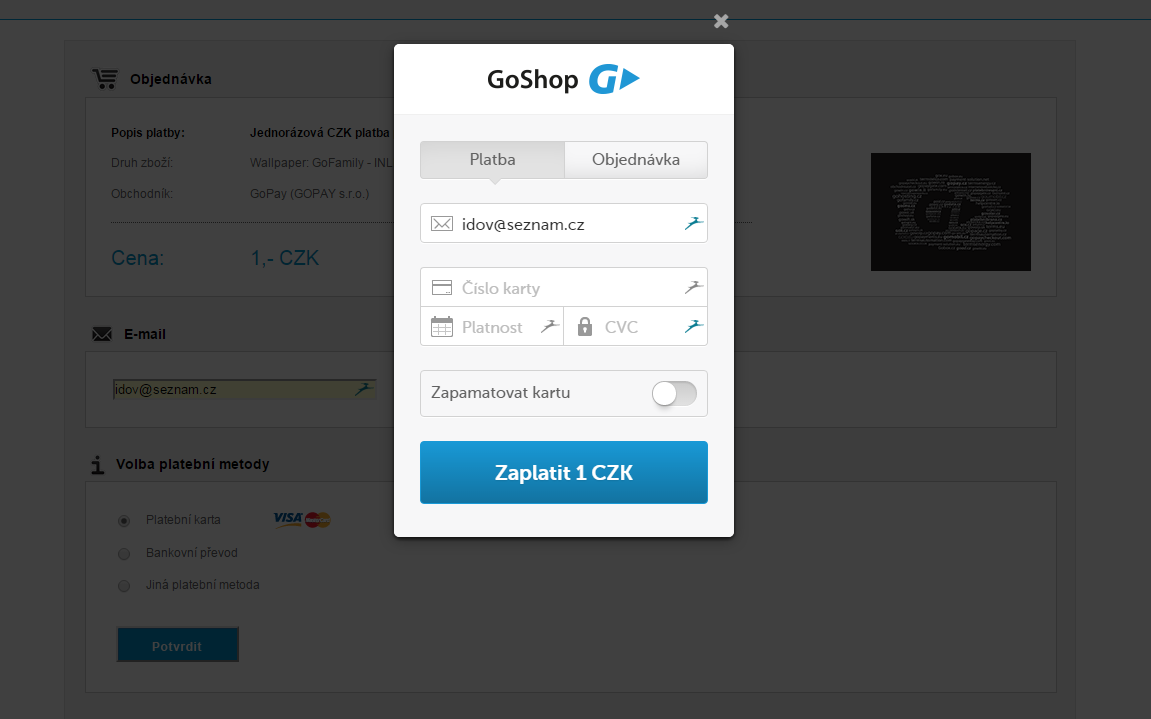Switch to the Objednávka tab
Image resolution: width=1151 pixels, height=719 pixels.
tap(636, 159)
